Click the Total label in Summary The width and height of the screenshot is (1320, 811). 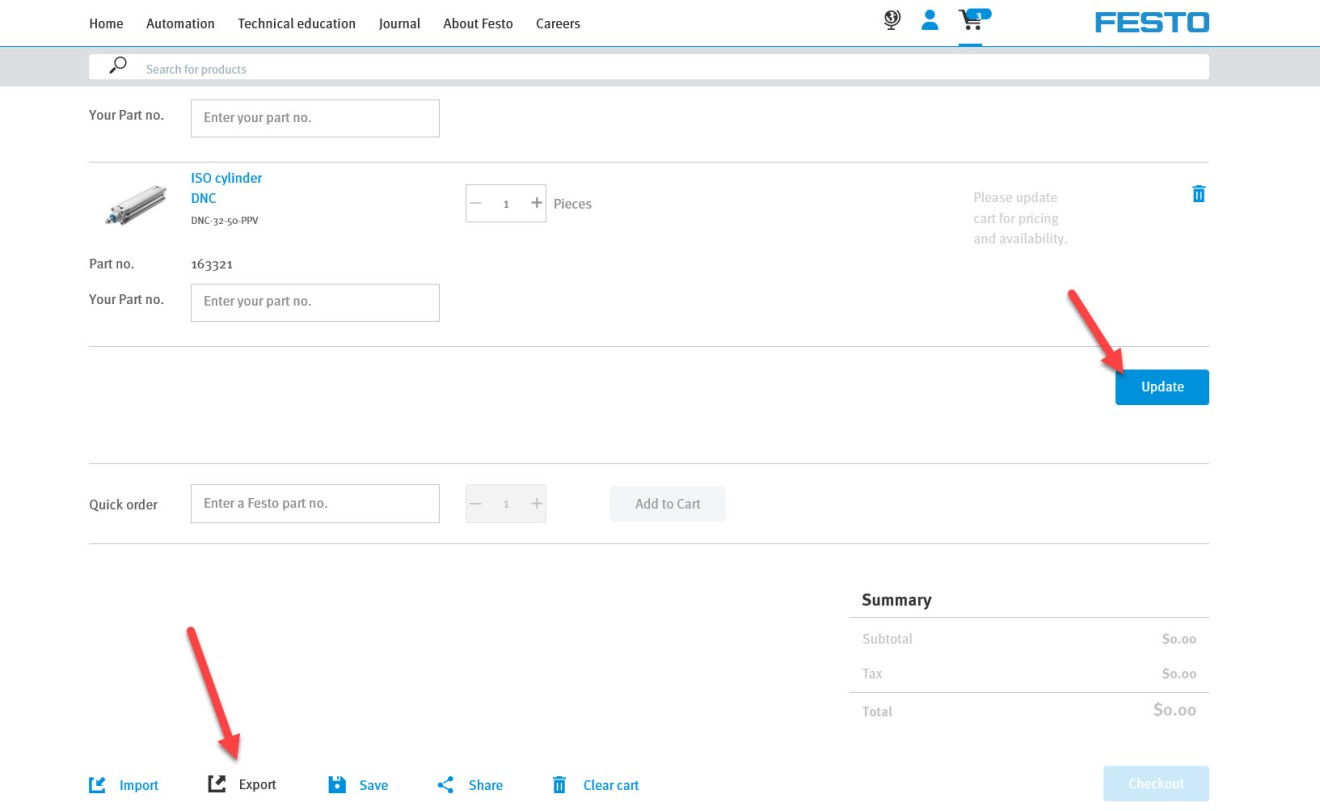point(877,712)
